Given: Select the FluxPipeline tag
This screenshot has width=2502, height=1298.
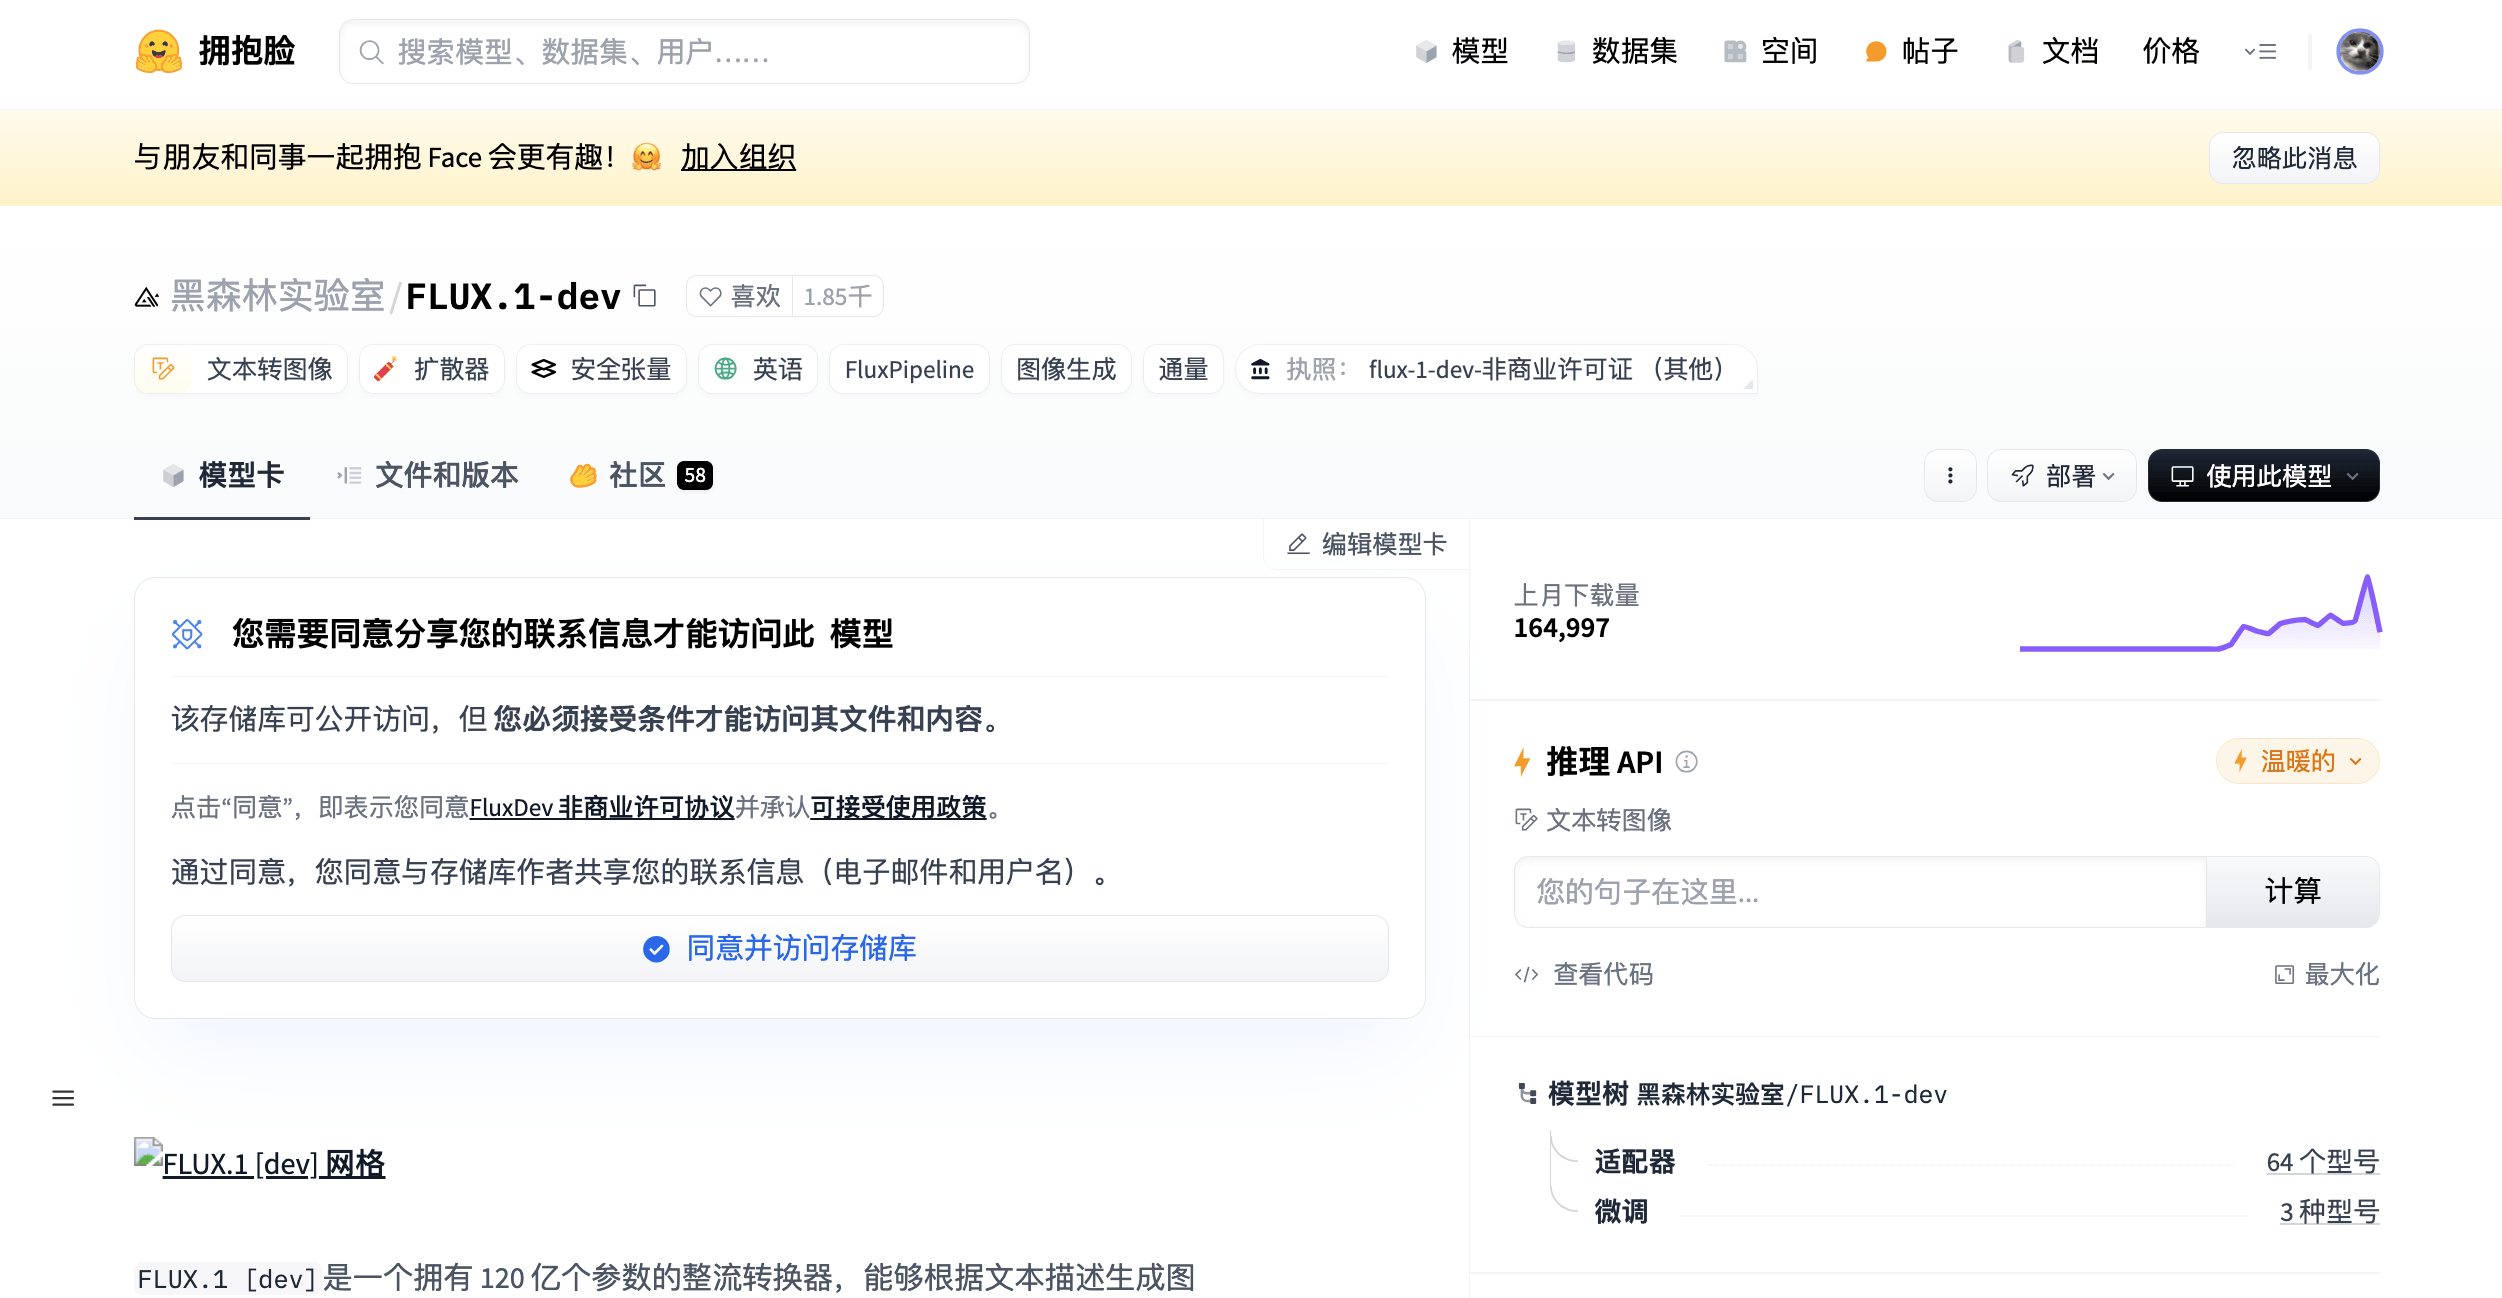Looking at the screenshot, I should (909, 370).
